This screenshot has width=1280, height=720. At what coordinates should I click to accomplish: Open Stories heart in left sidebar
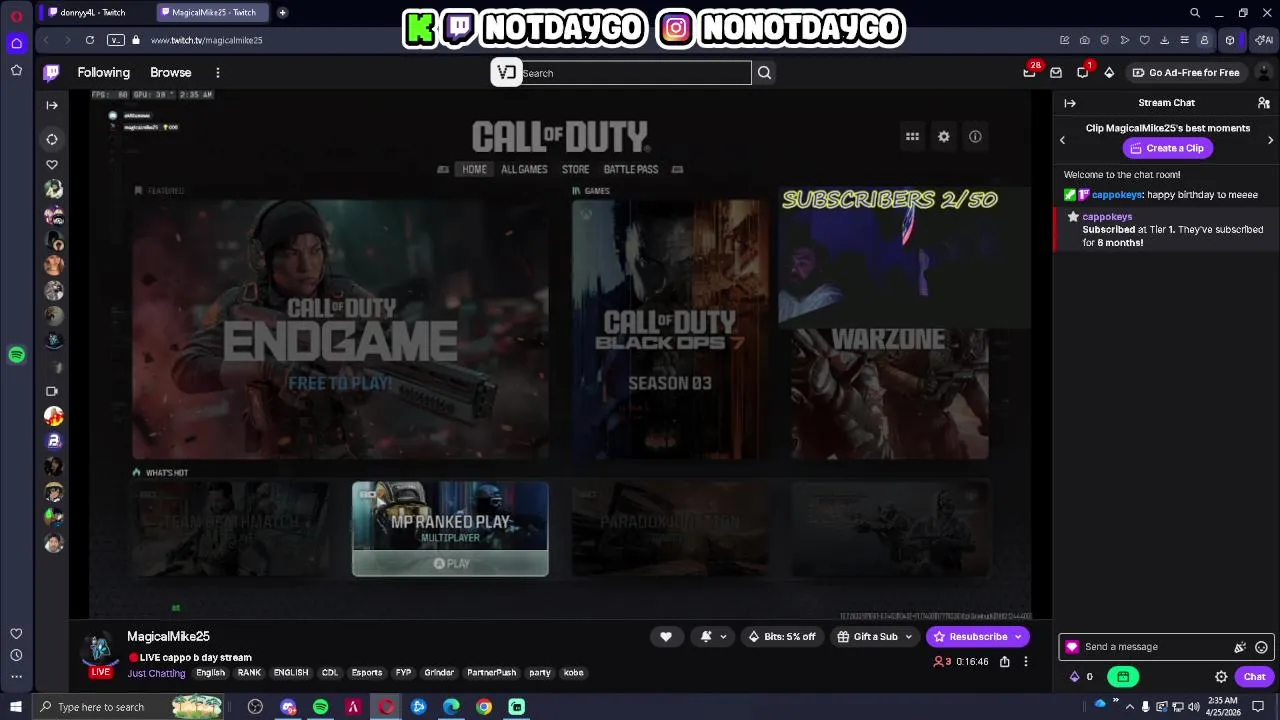52,165
